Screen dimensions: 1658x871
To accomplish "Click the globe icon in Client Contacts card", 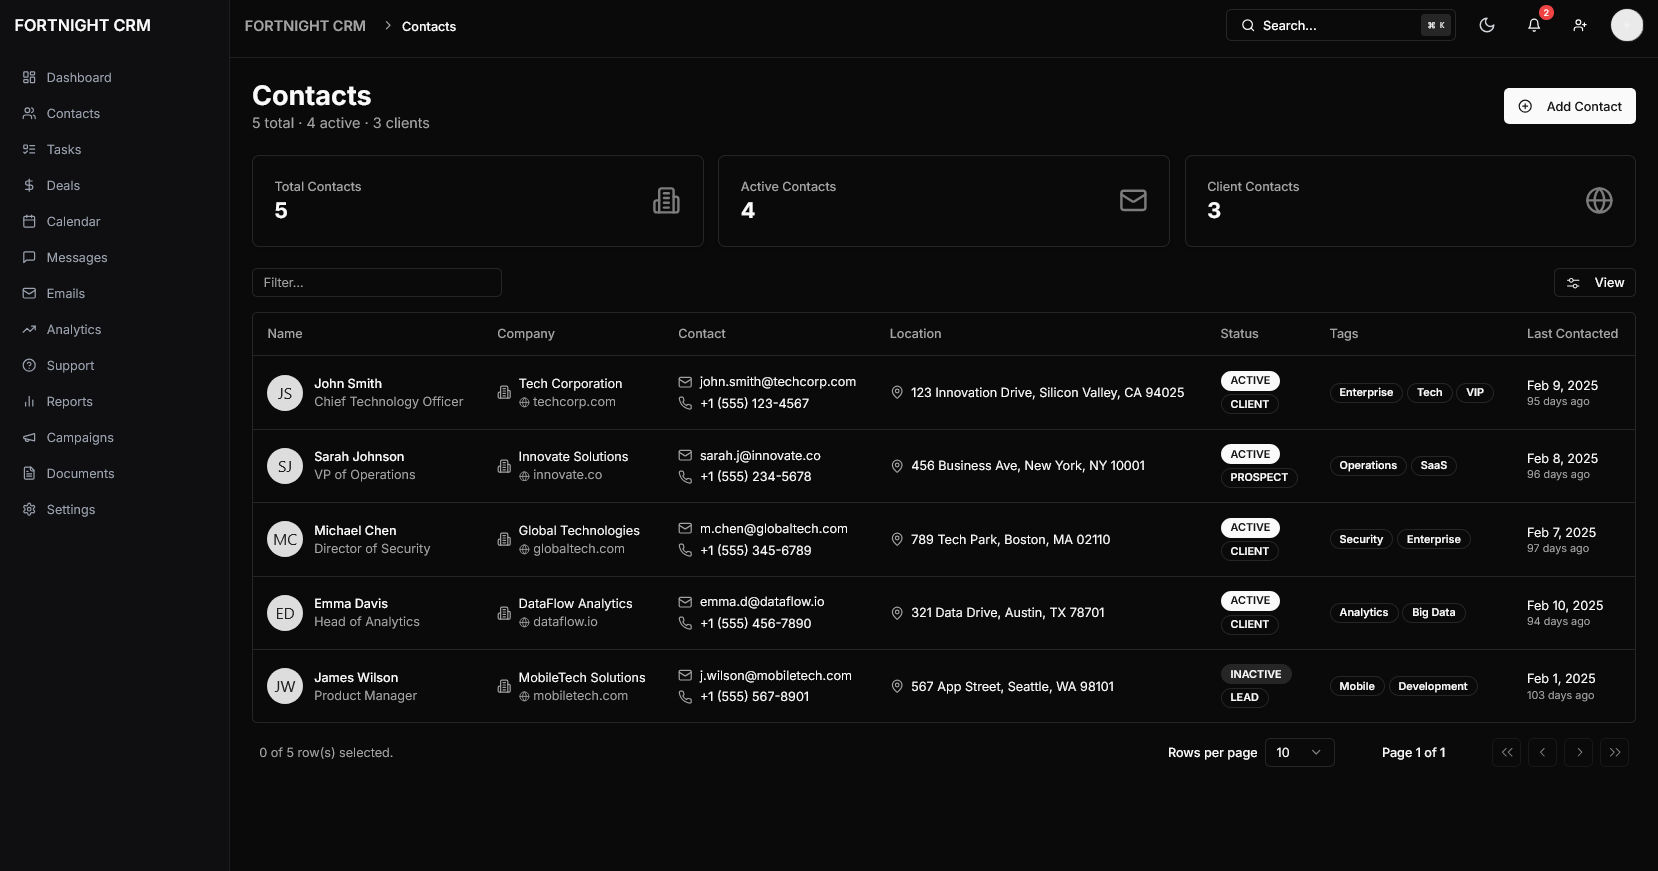I will (x=1599, y=201).
